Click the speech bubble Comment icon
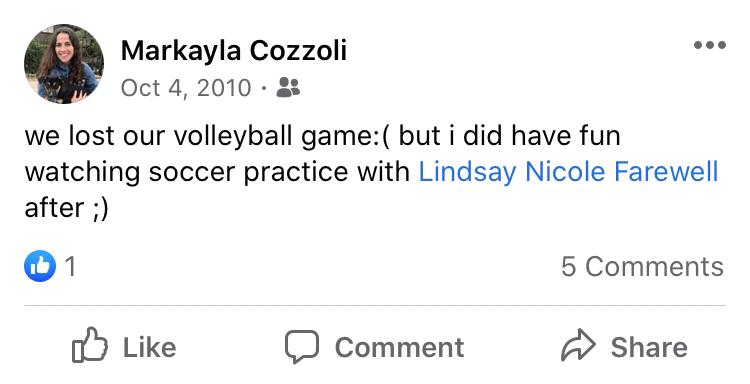Viewport: 750px width, 384px height. pos(302,347)
